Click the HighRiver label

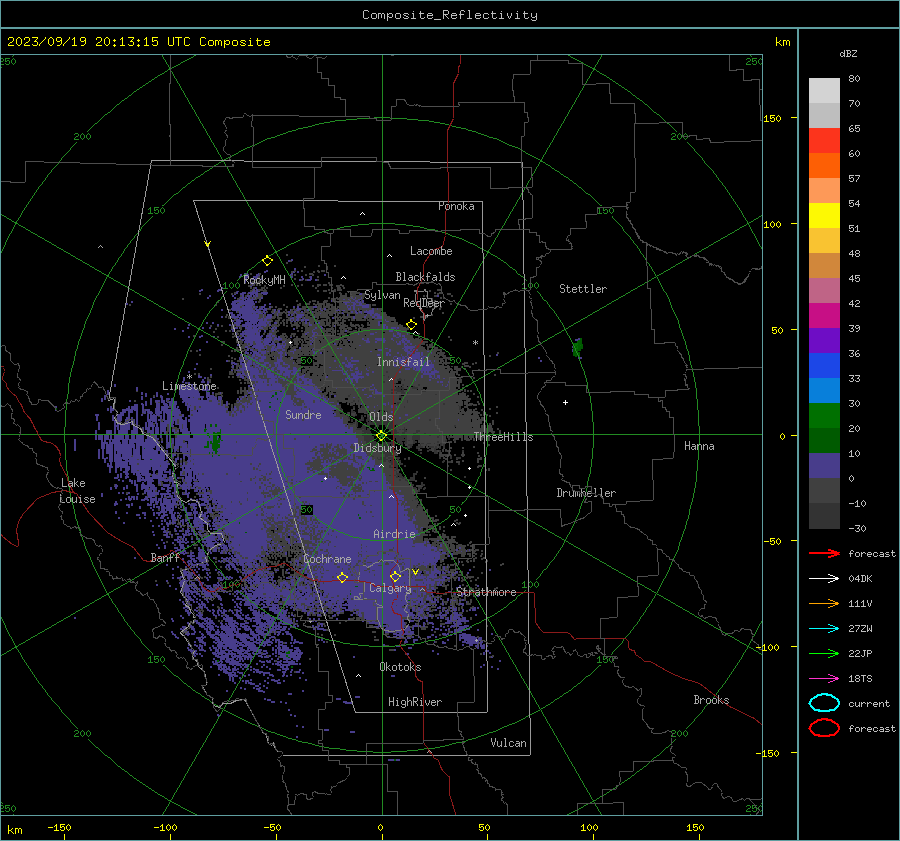tap(415, 702)
